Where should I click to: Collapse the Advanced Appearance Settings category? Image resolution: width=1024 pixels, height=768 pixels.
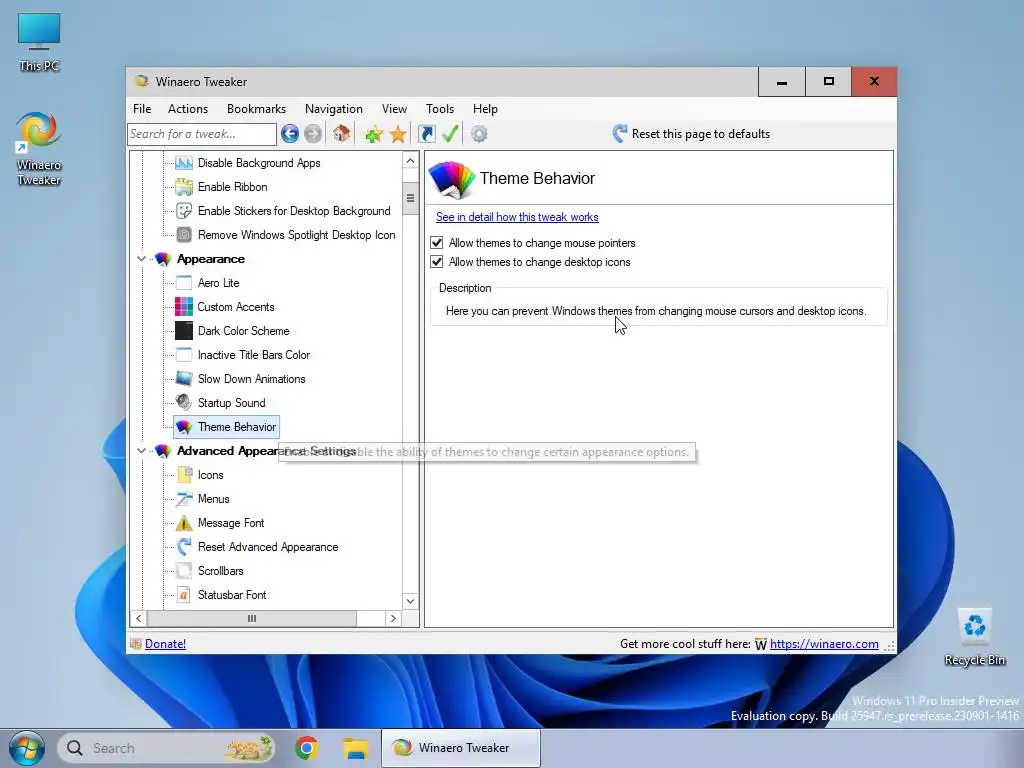(141, 451)
